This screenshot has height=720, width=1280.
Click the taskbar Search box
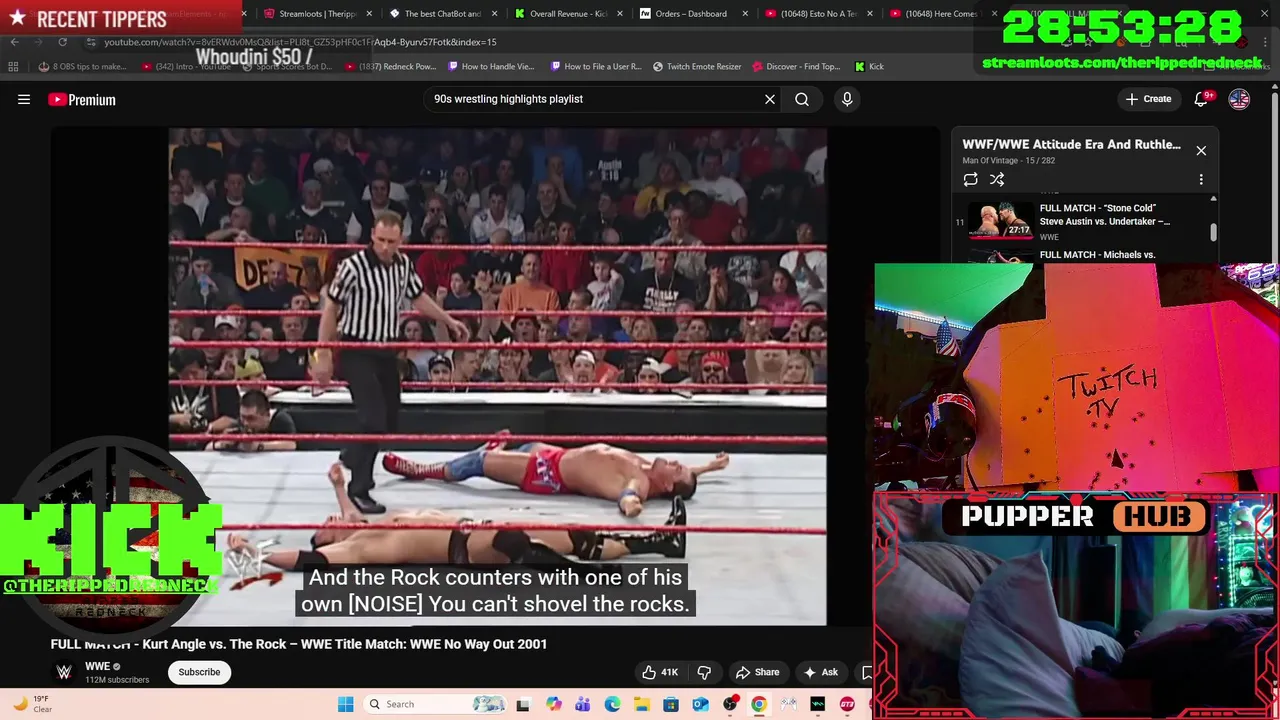tap(435, 704)
